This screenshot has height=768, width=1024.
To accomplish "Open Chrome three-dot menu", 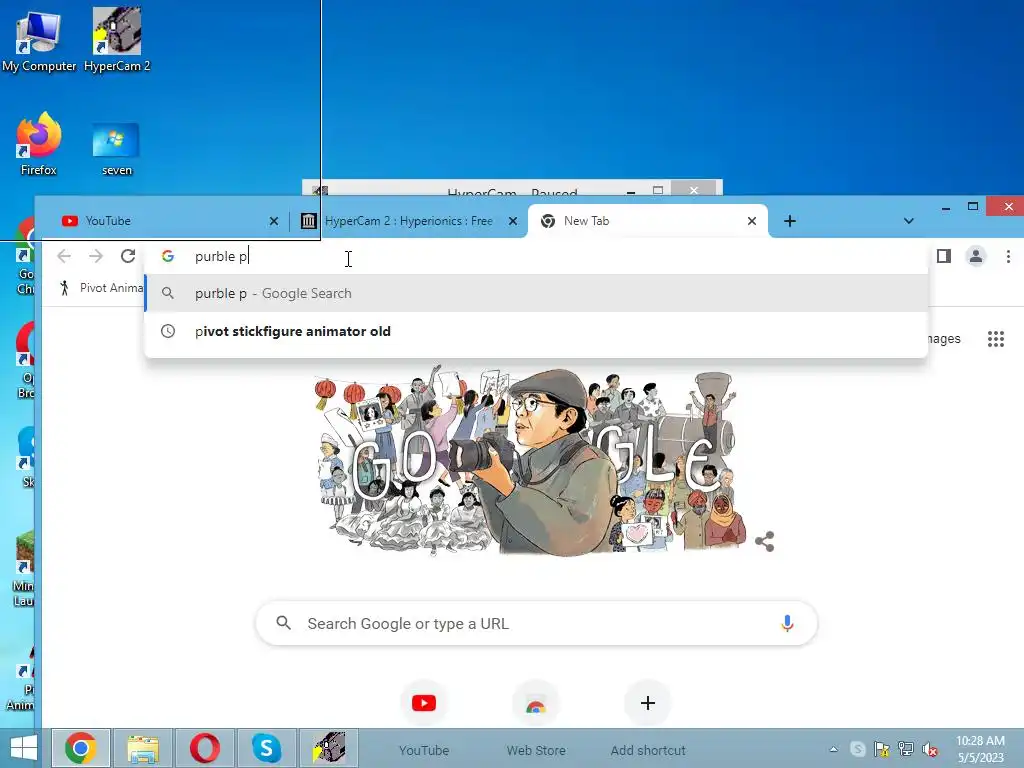I will (x=1008, y=256).
